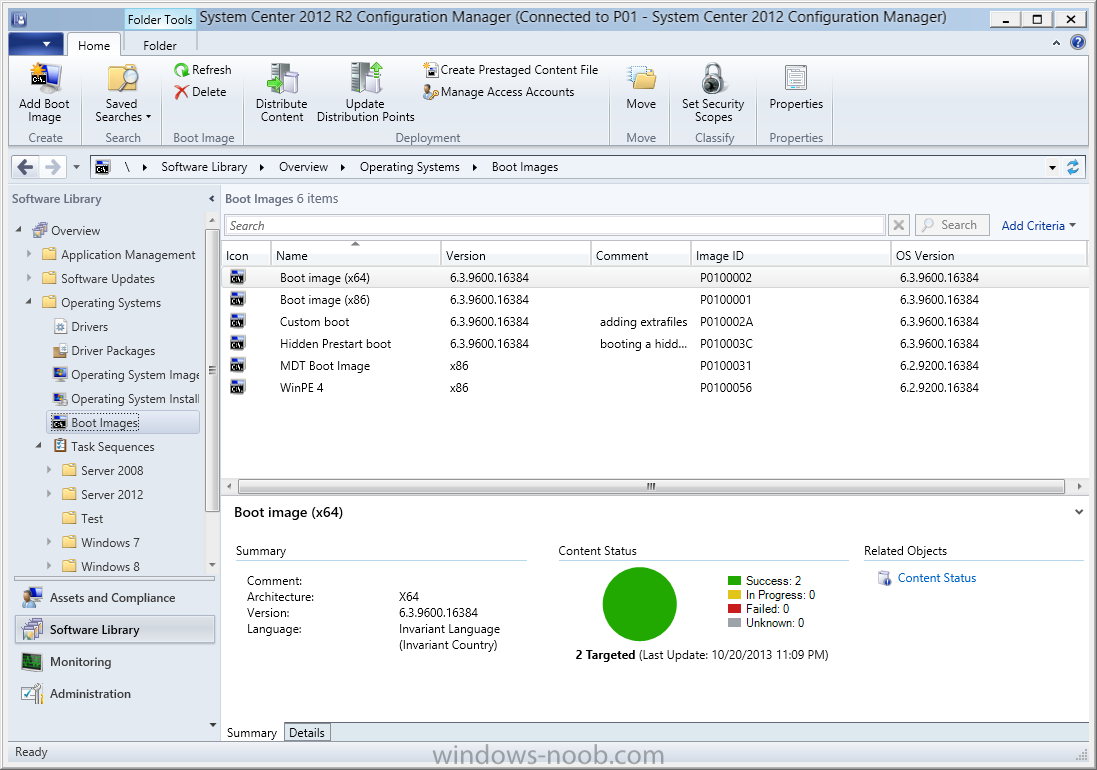Select the Hidden Prestart boot row
Image resolution: width=1097 pixels, height=770 pixels.
tap(655, 343)
